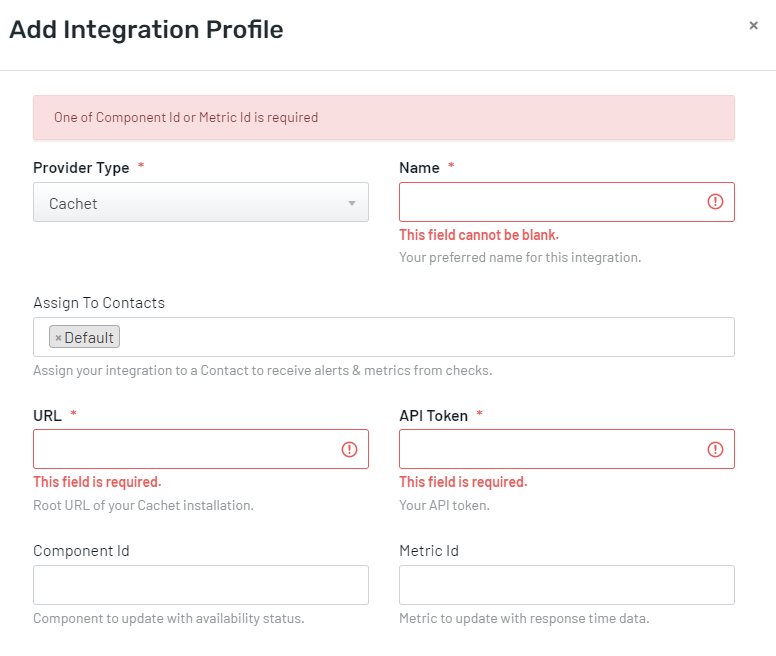Click the alert icon in API Token field
Image resolution: width=776 pixels, height=656 pixels.
point(715,449)
